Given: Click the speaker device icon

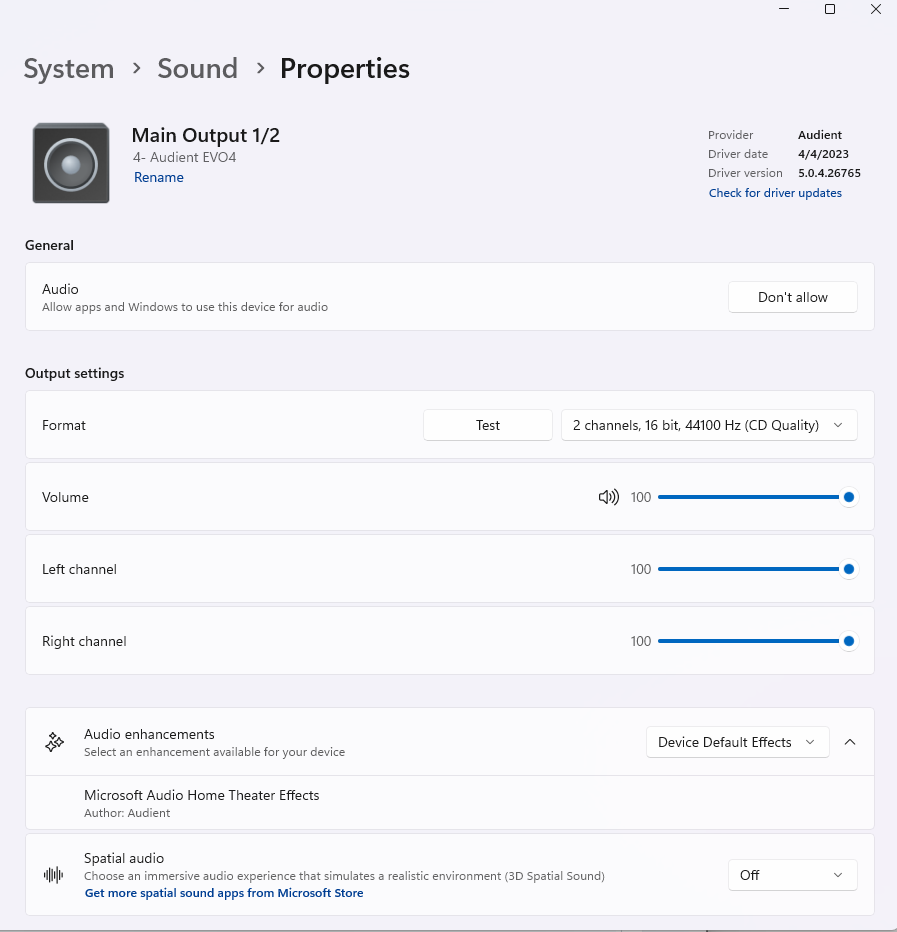Looking at the screenshot, I should tap(71, 163).
